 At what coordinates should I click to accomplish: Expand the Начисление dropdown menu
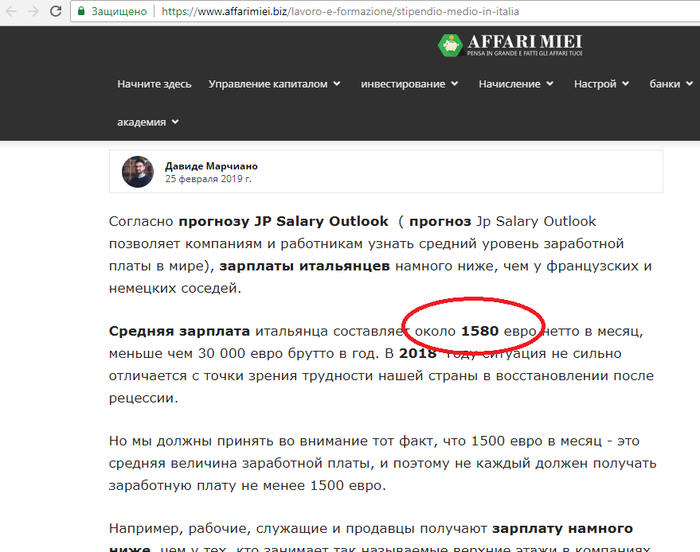coord(516,84)
